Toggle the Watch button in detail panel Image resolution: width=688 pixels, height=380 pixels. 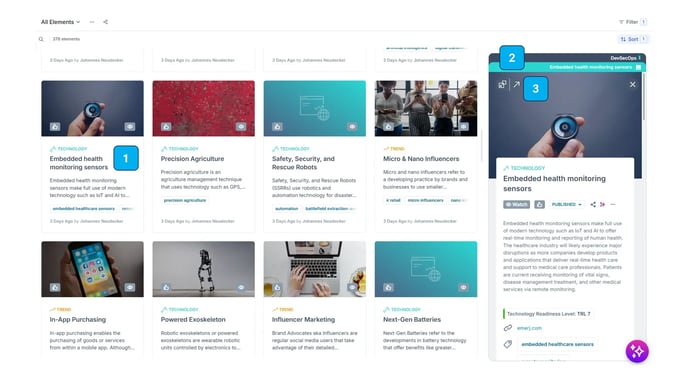point(516,204)
